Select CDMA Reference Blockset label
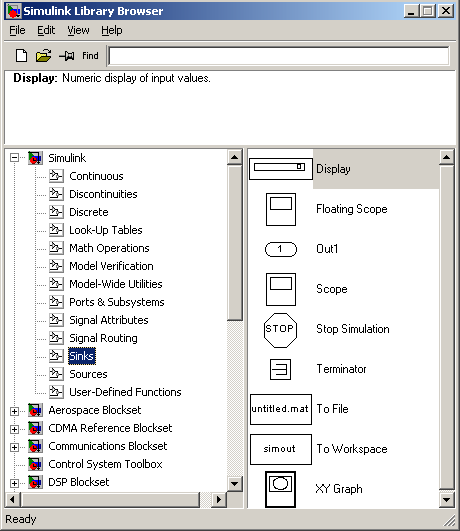 110,428
